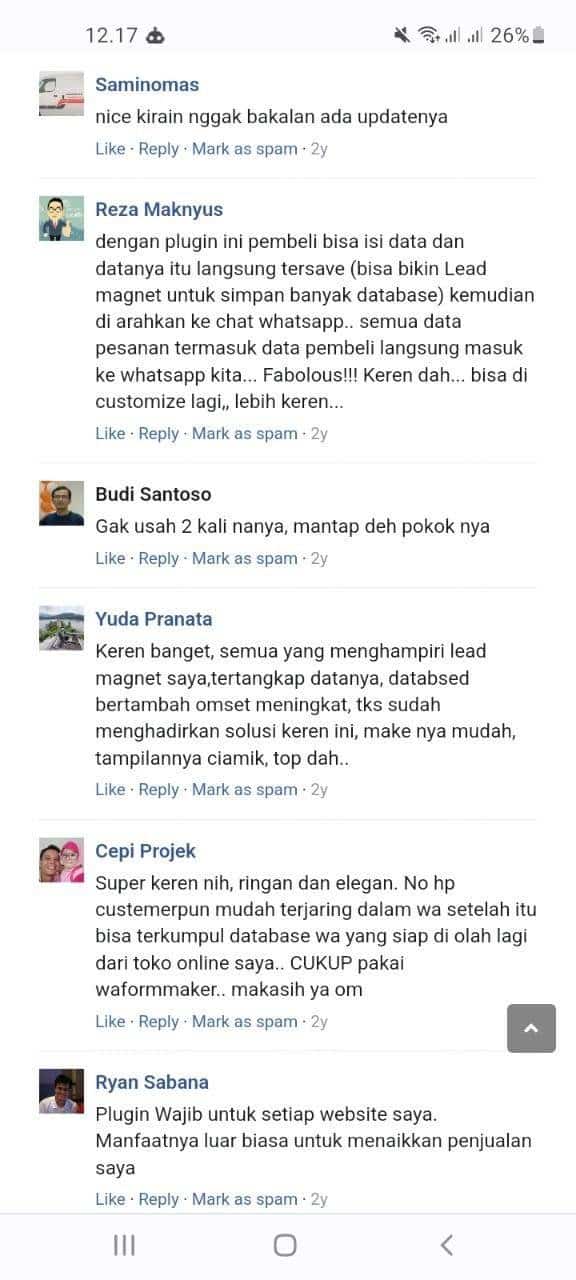Reply to Cepi Projek's comment
The height and width of the screenshot is (1280, 576).
click(x=158, y=1022)
